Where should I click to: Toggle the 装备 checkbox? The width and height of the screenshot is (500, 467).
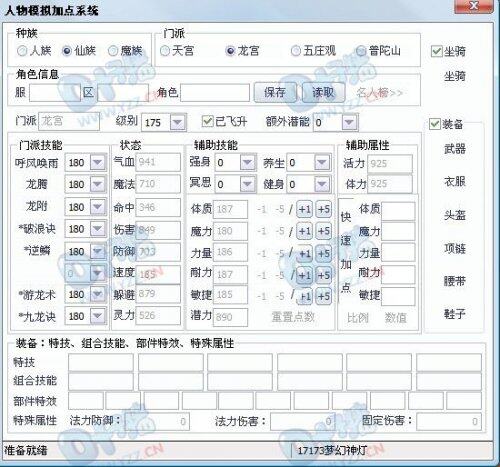pos(435,124)
